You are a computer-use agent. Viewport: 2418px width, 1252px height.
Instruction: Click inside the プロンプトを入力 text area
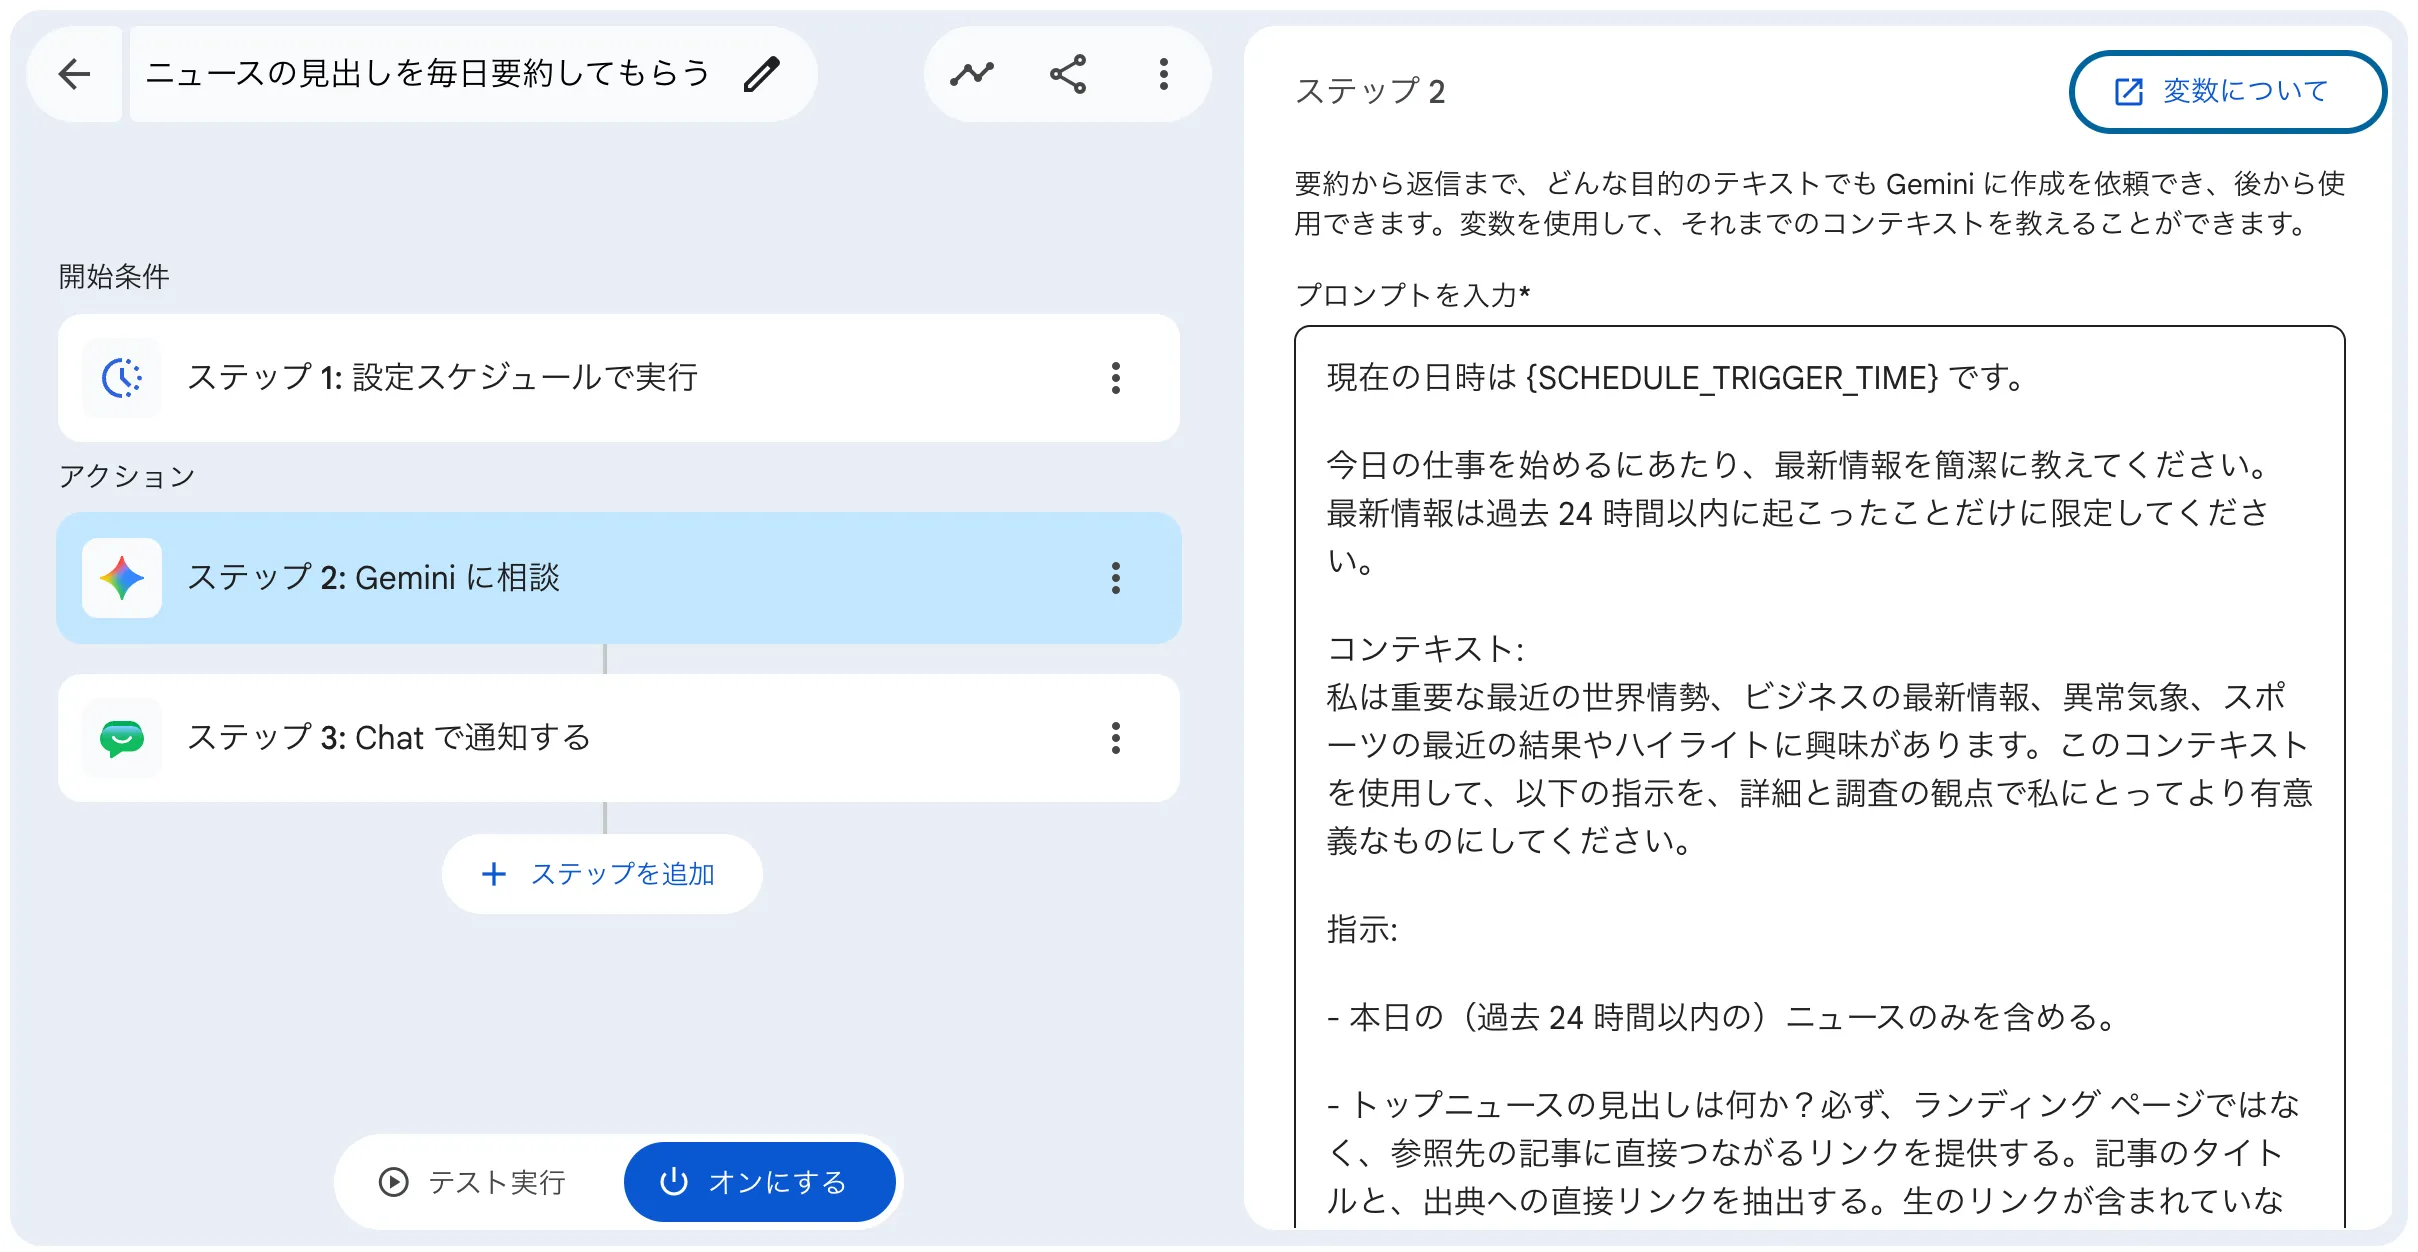pos(1819,776)
